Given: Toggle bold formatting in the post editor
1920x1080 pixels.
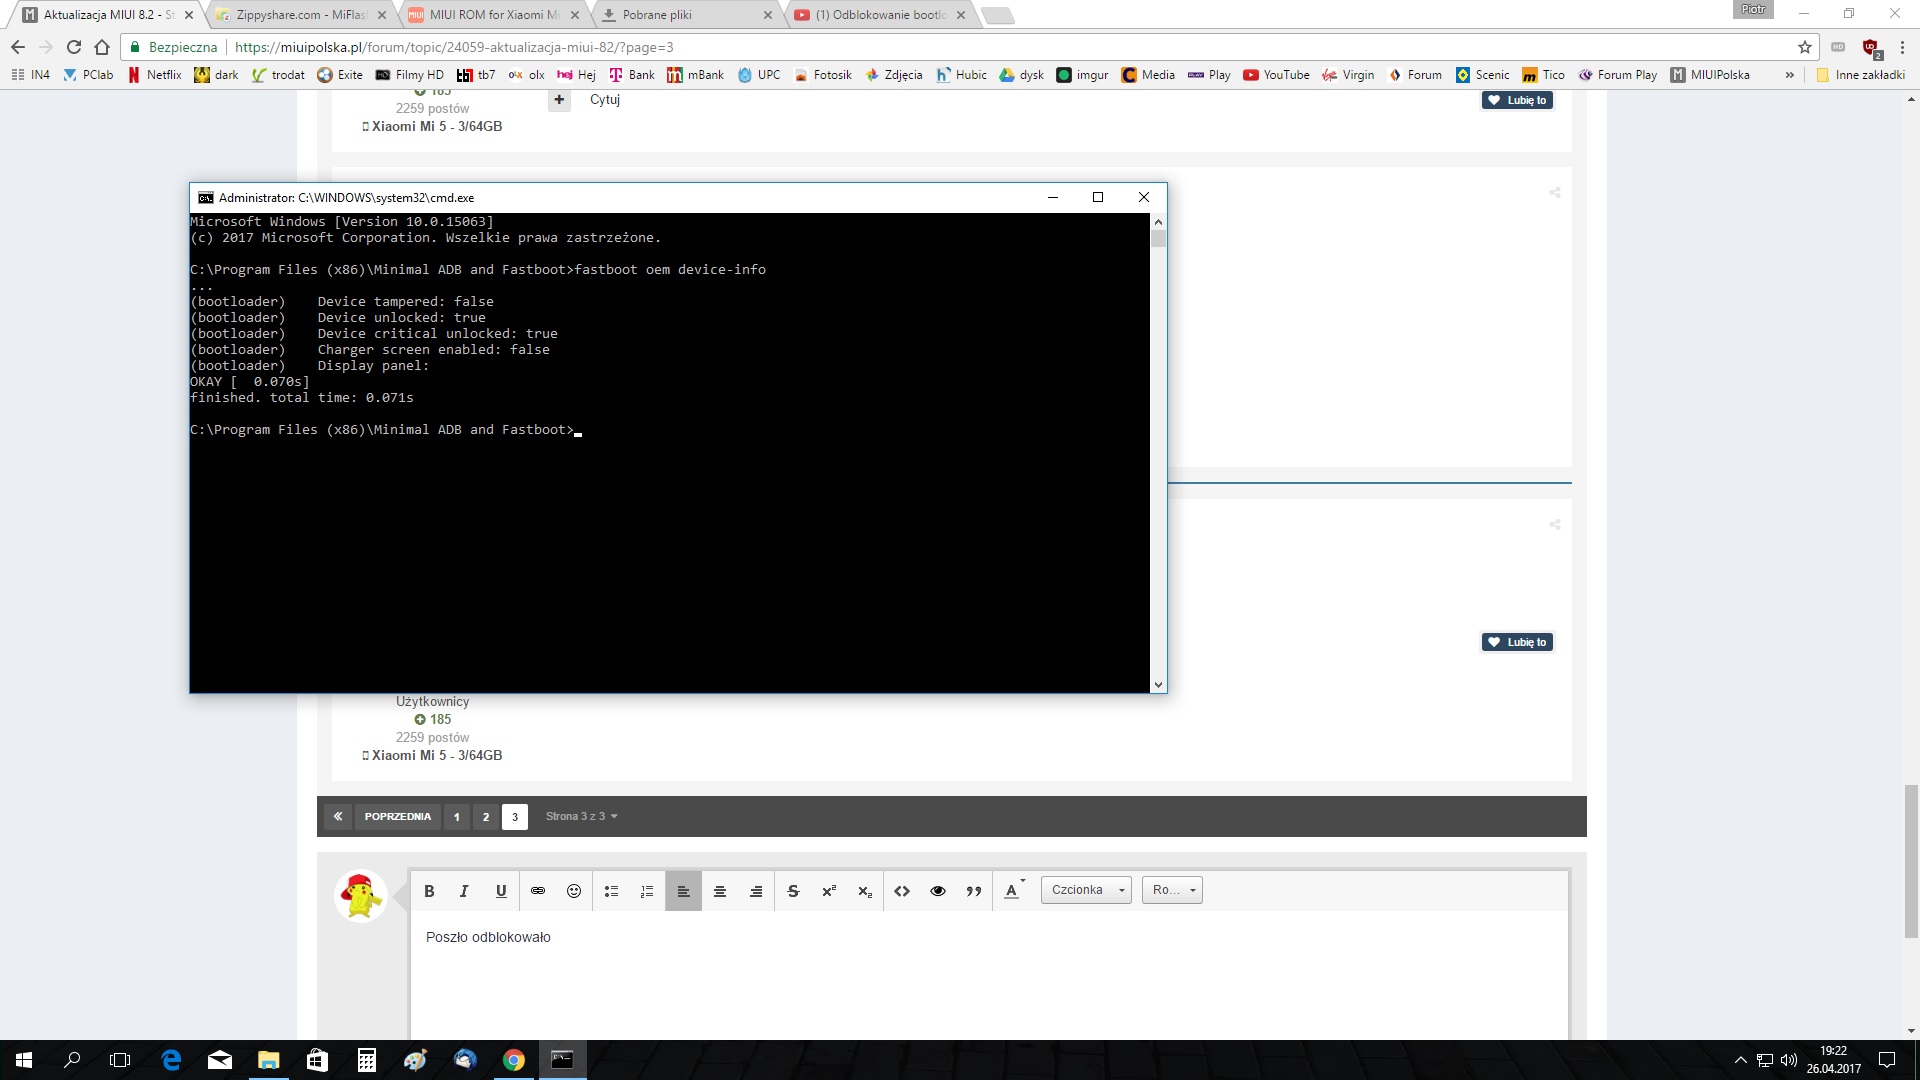Looking at the screenshot, I should pyautogui.click(x=429, y=891).
